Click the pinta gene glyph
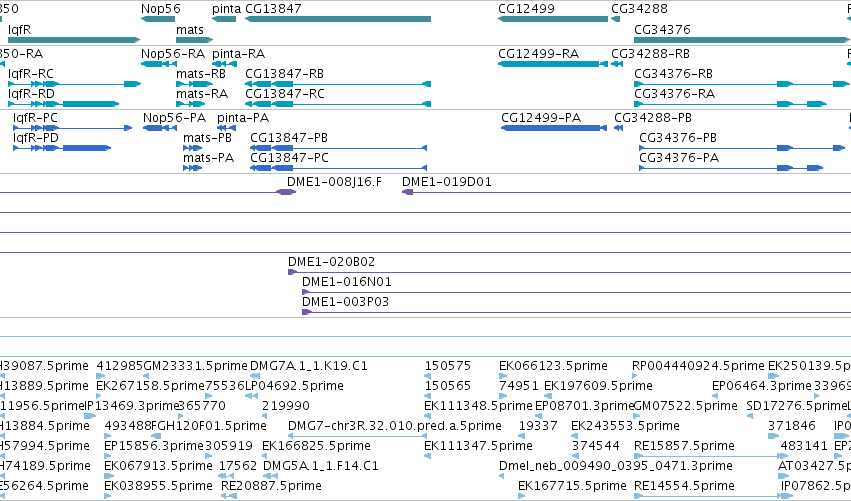This screenshot has width=851, height=501. coord(224,19)
